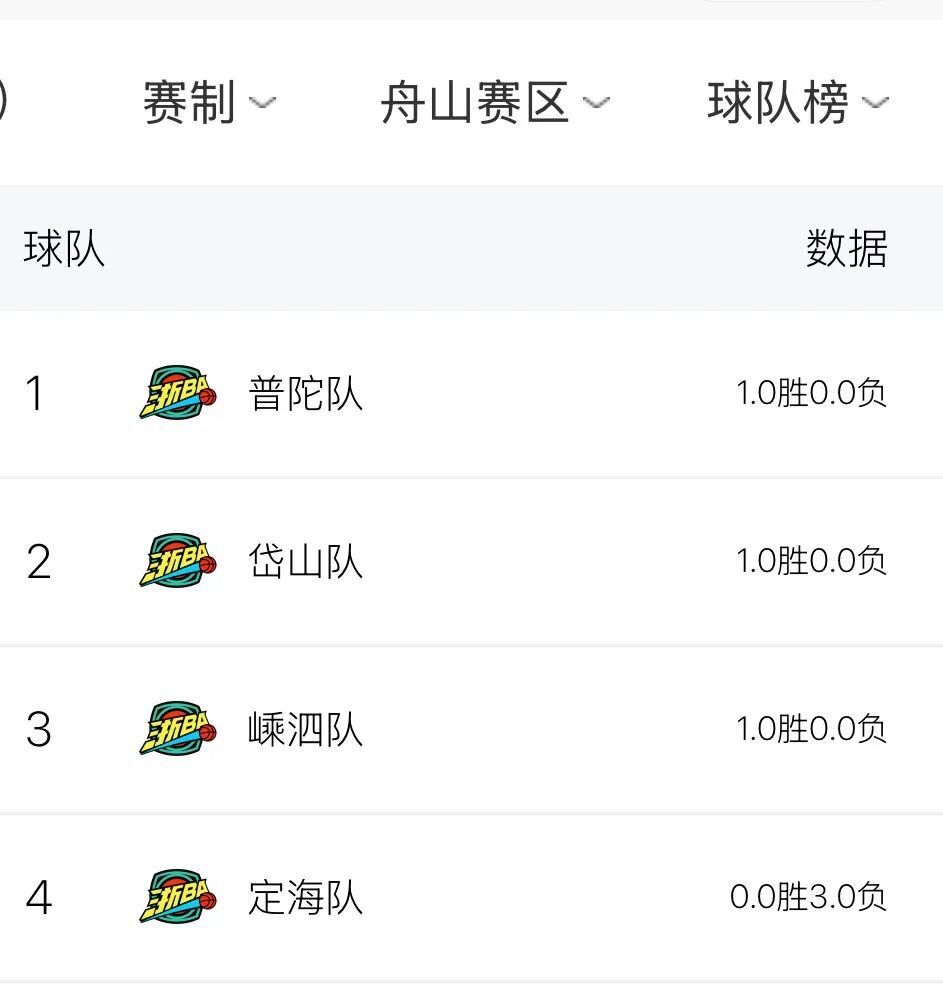Image resolution: width=943 pixels, height=997 pixels.
Task: Click the 数据 column header
Action: click(846, 249)
